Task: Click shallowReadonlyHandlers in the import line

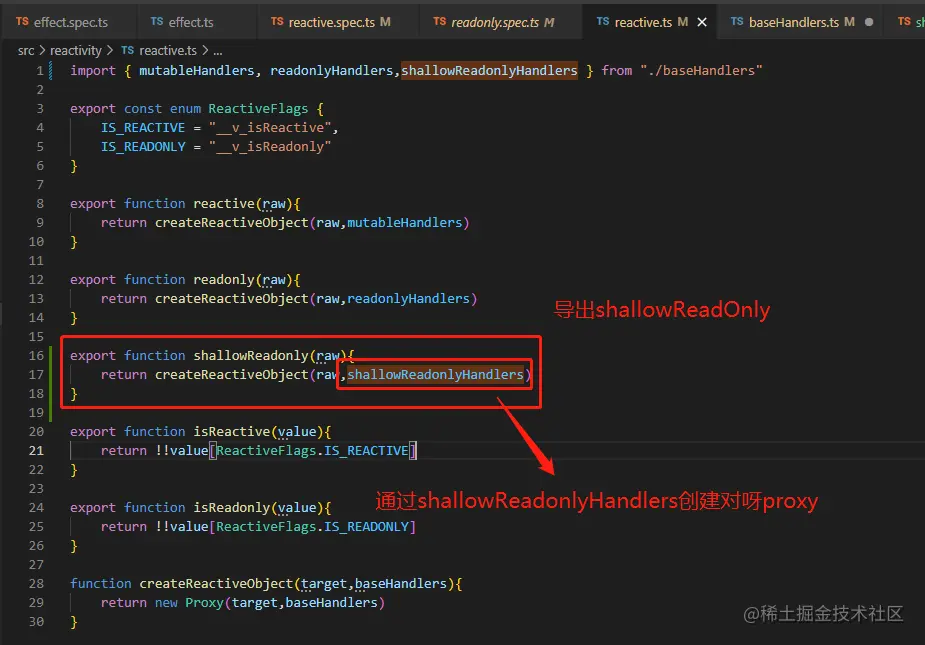Action: [x=489, y=71]
